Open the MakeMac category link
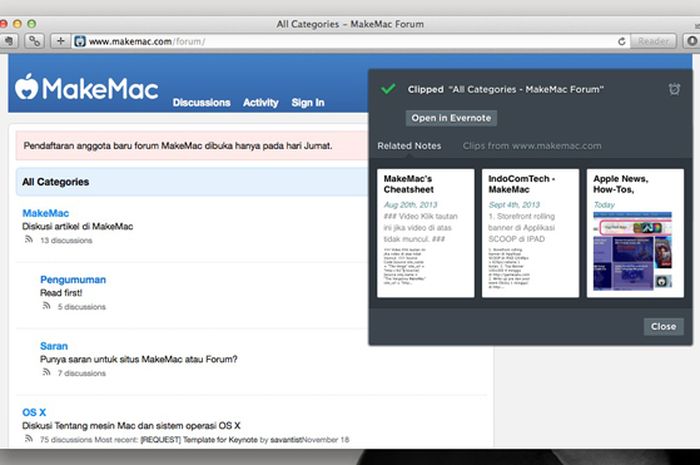The image size is (700, 465). 46,213
